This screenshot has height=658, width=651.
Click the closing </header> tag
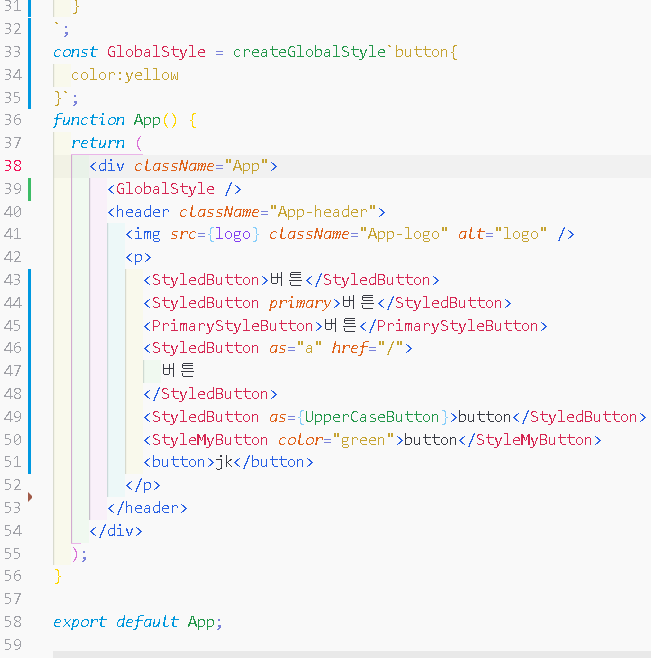click(147, 508)
